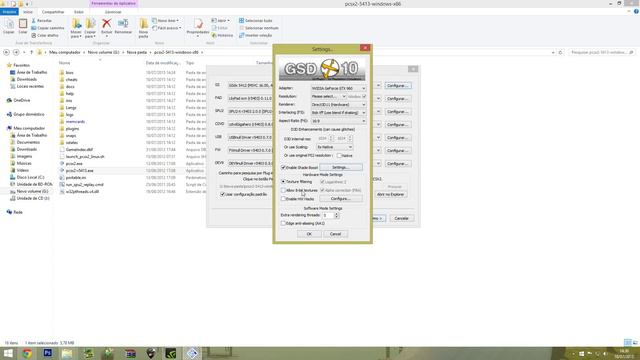Viewport: 640px width, 360px height.
Task: Select the memcards folder in file list
Action: pyautogui.click(x=75, y=122)
